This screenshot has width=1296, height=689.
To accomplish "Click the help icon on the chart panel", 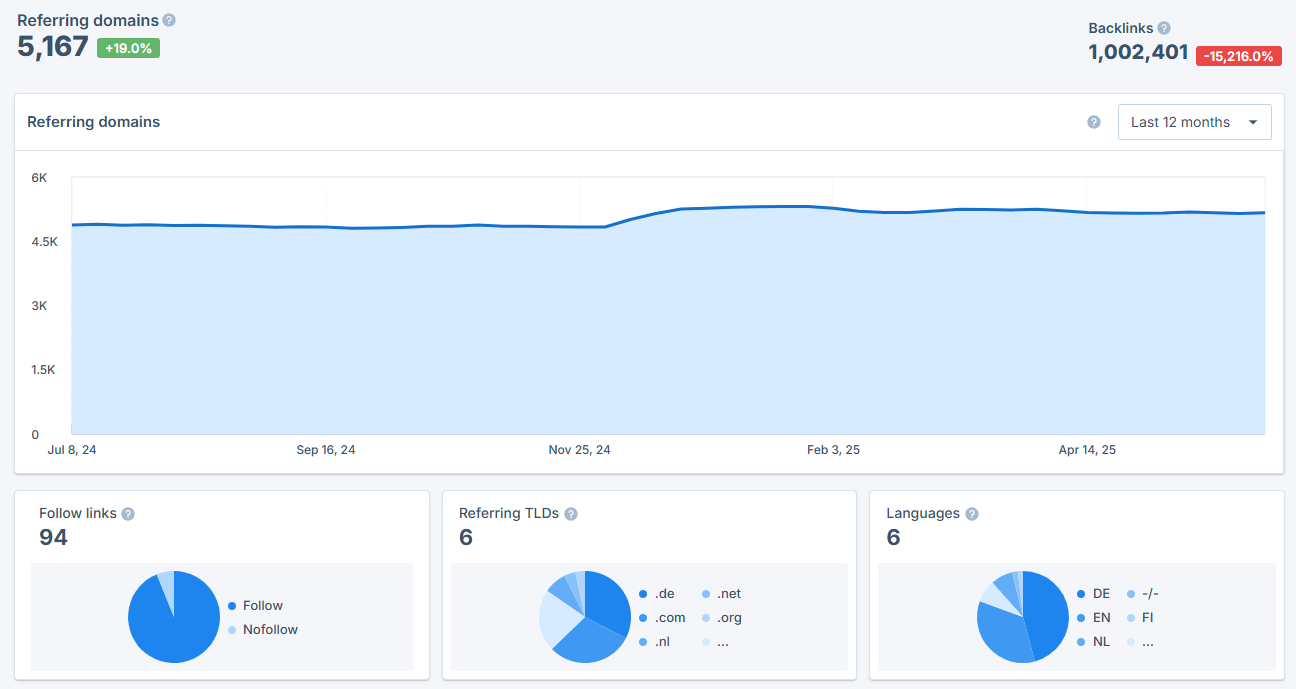I will click(x=1093, y=121).
